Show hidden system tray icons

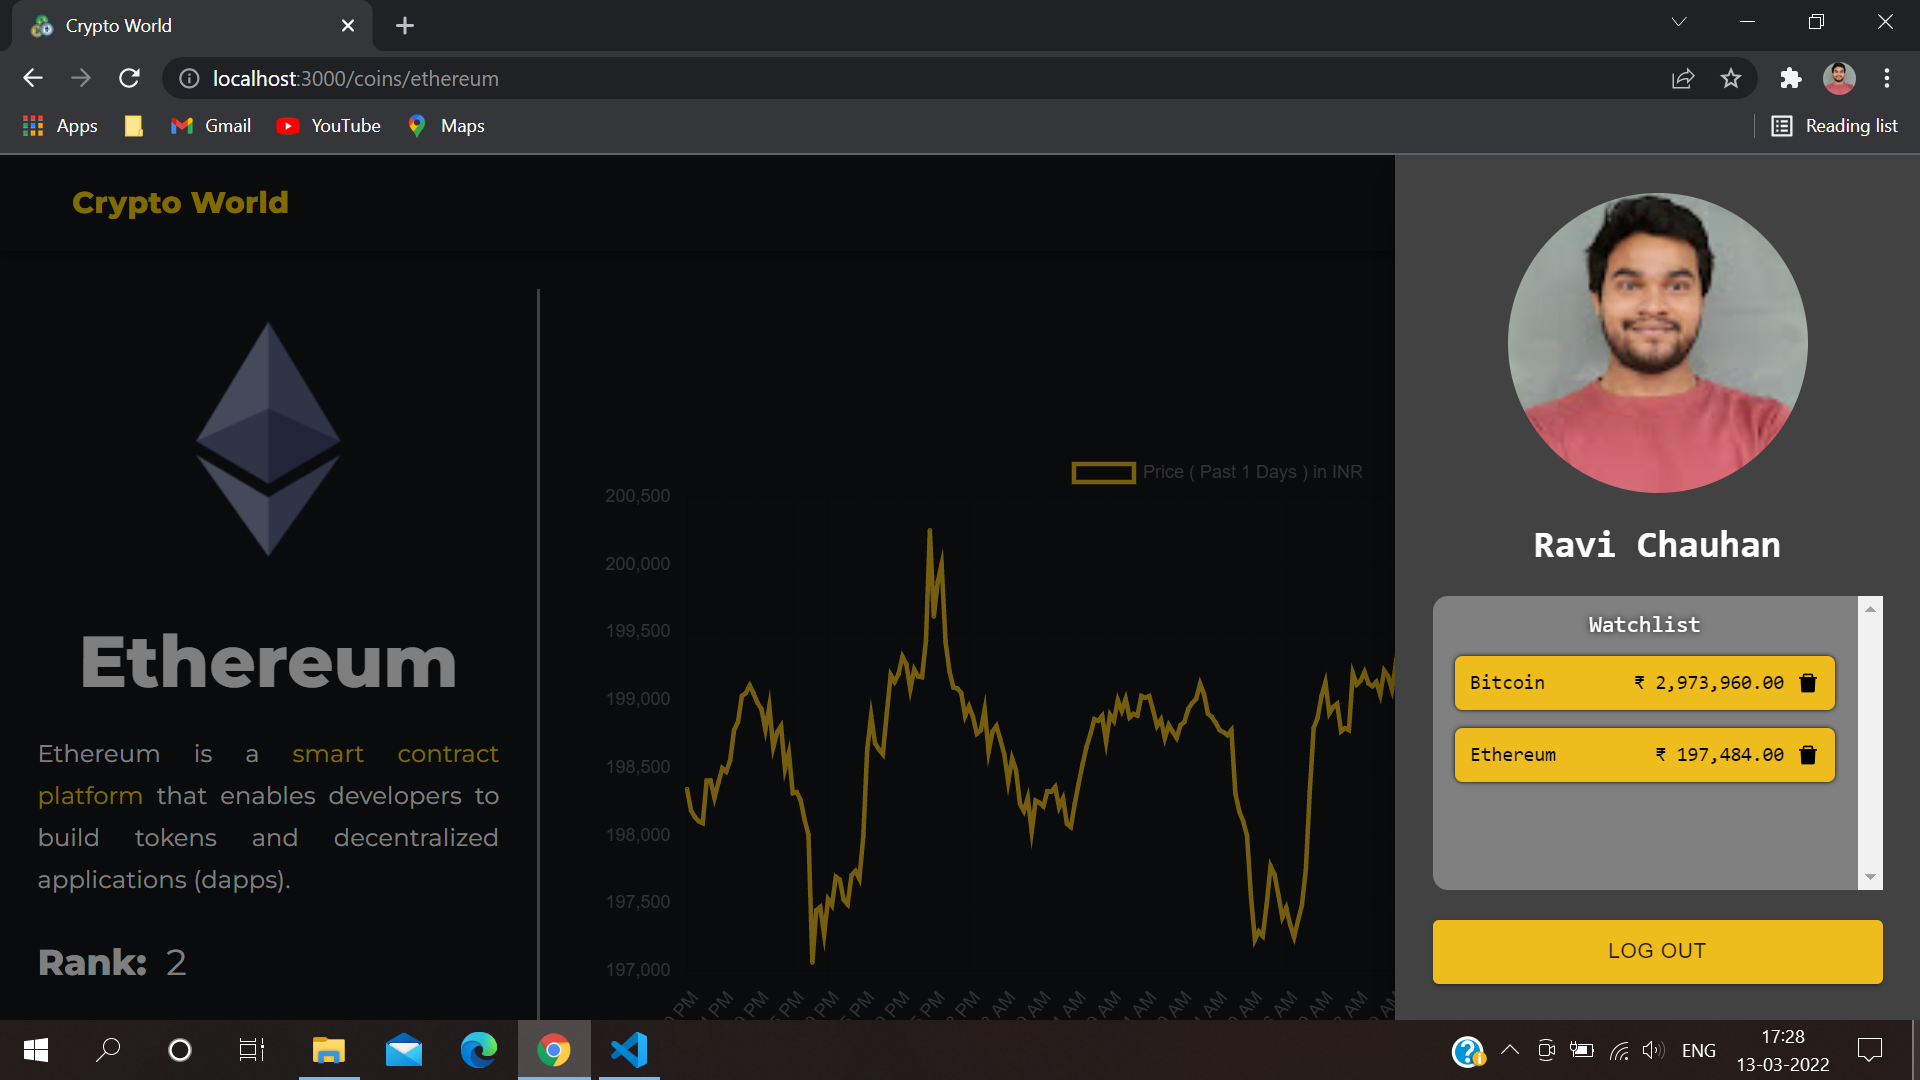tap(1510, 1050)
